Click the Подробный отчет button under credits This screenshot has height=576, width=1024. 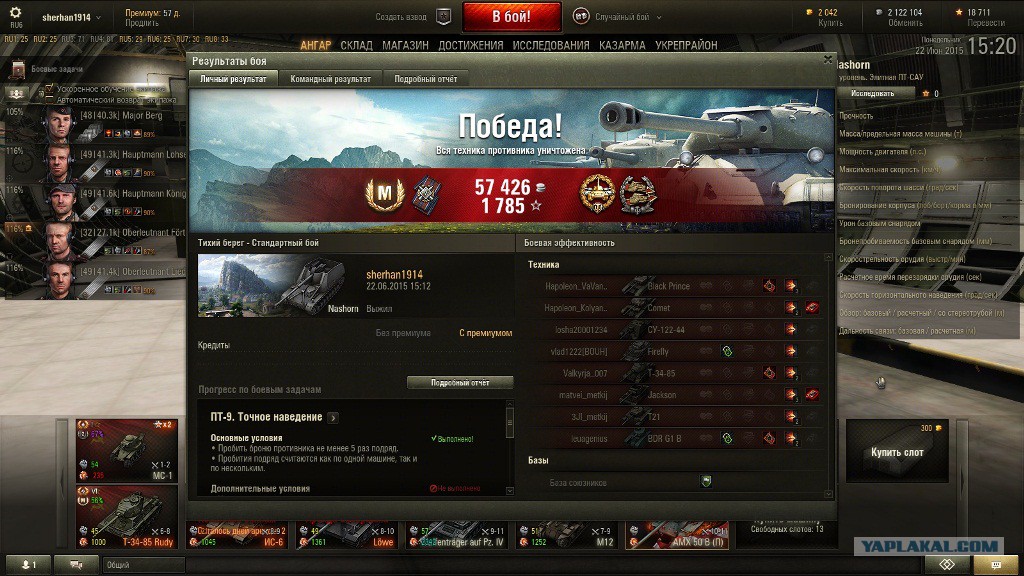460,383
